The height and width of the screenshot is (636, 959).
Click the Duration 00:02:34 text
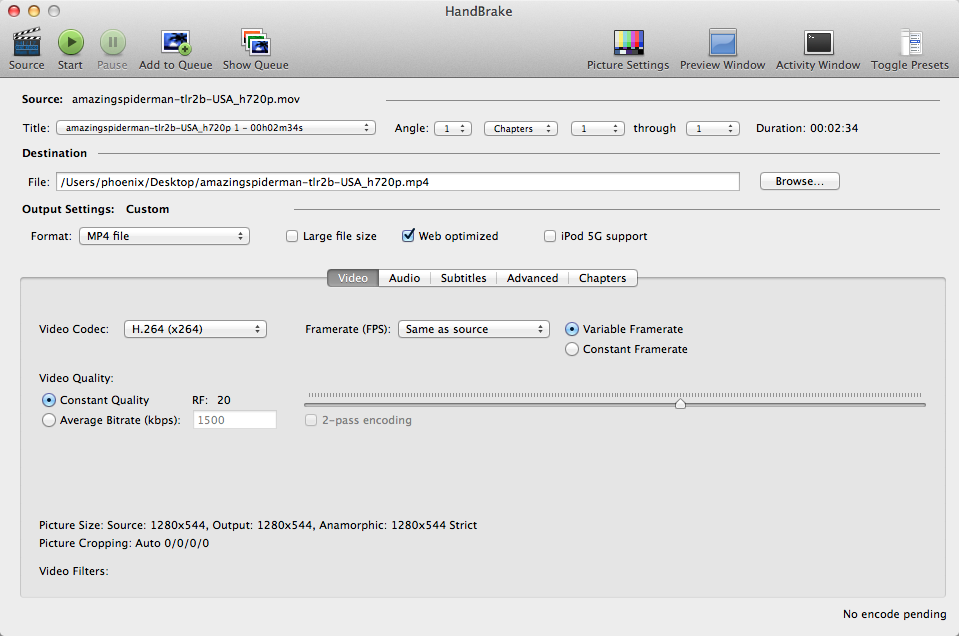(807, 128)
